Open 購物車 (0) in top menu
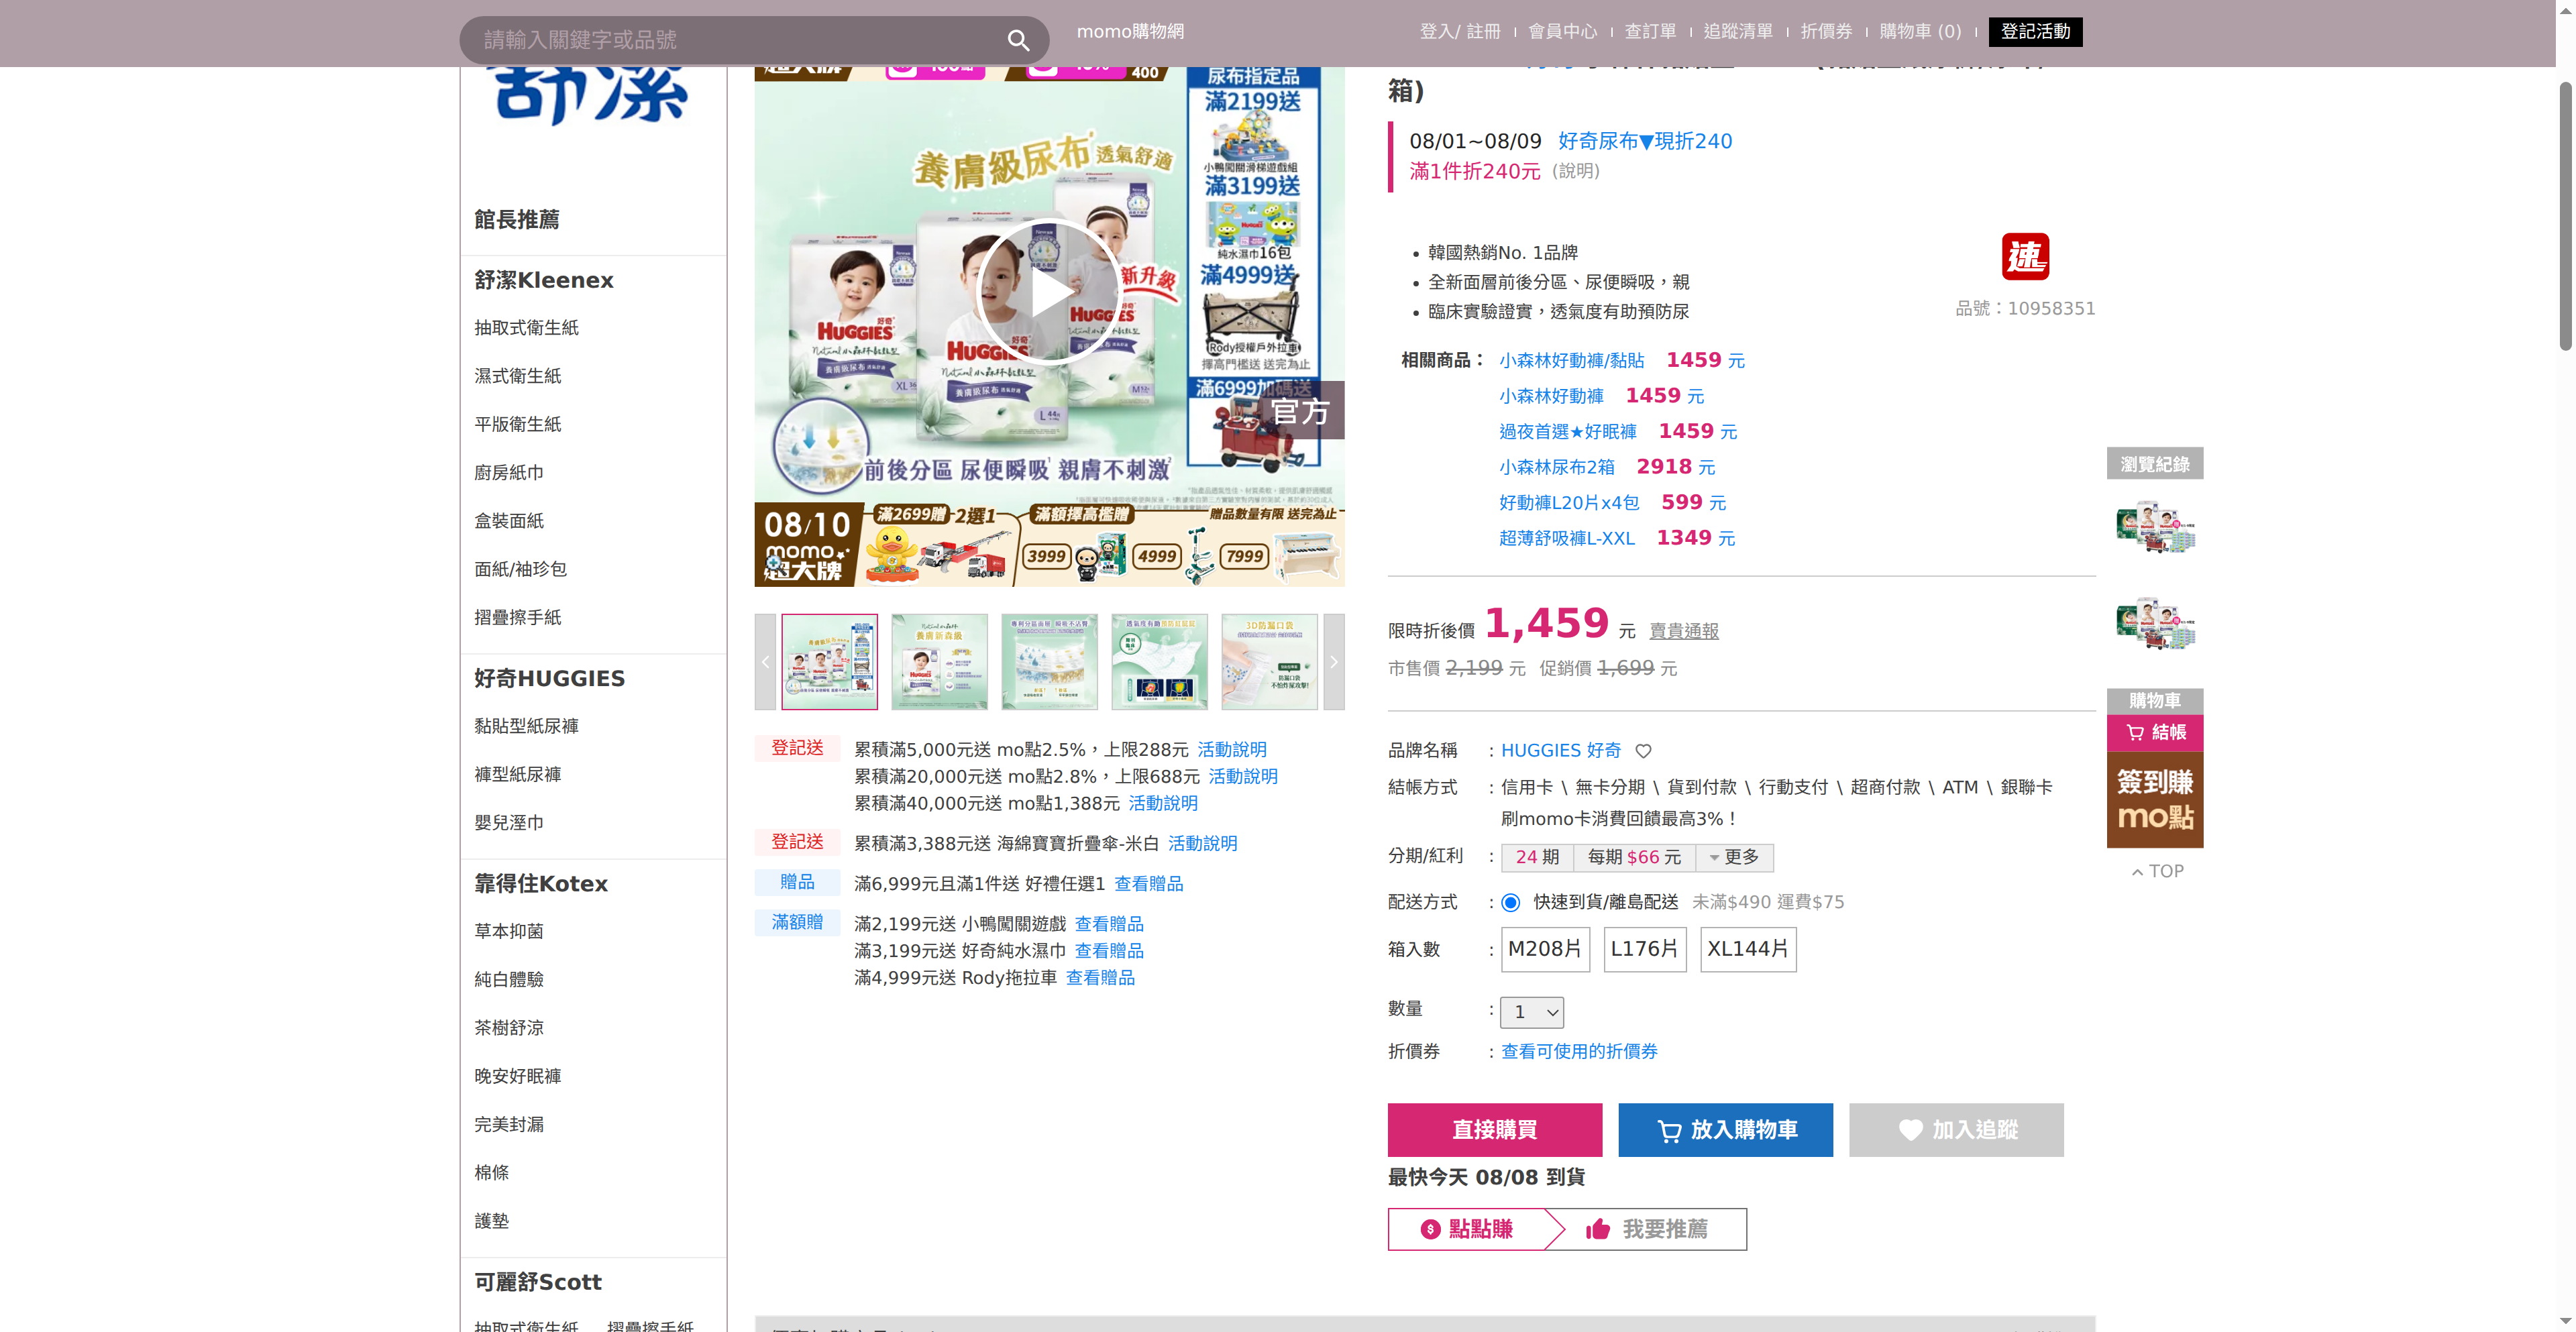Screen dimensions: 2576x1332 pyautogui.click(x=1920, y=32)
